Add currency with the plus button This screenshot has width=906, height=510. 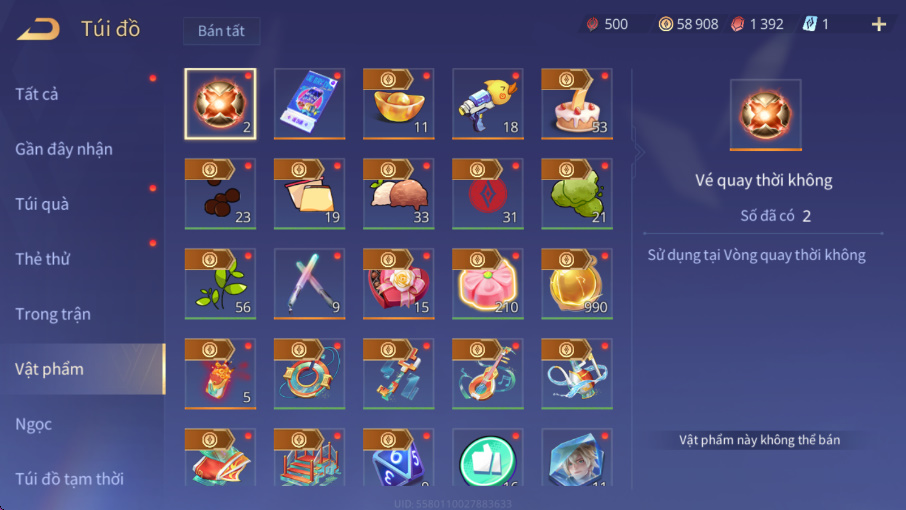(x=879, y=24)
